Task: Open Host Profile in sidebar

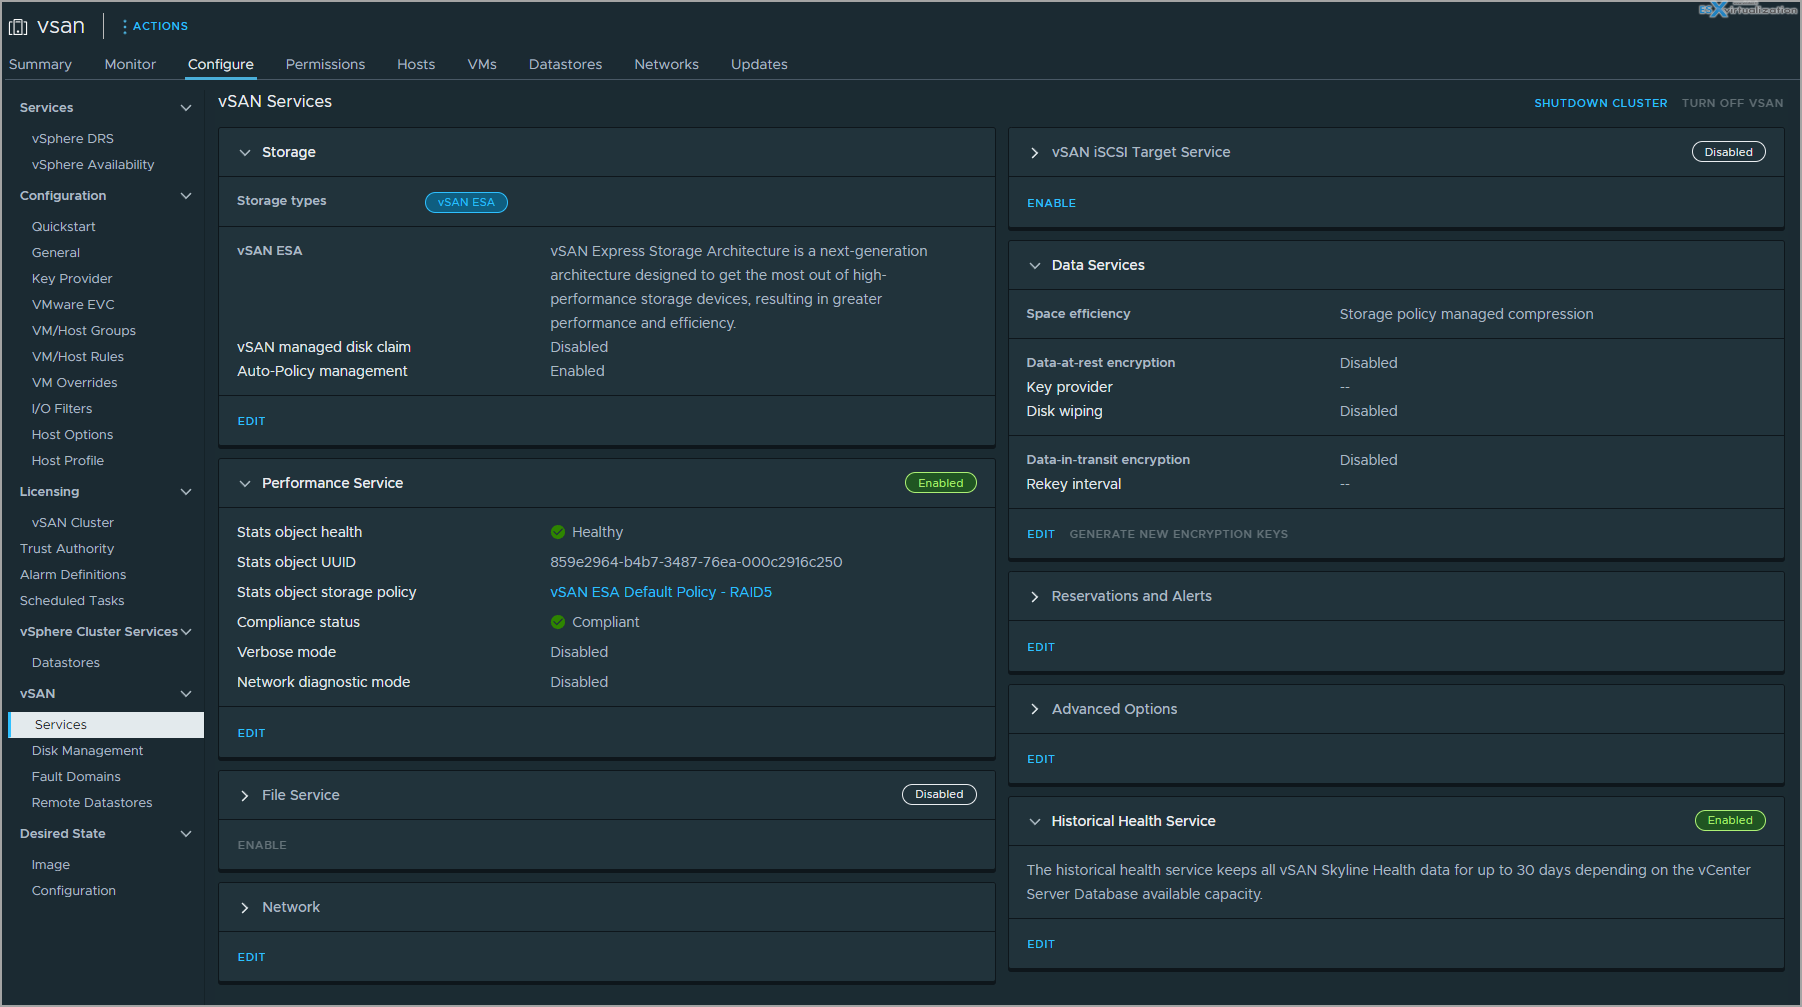Action: 68,461
